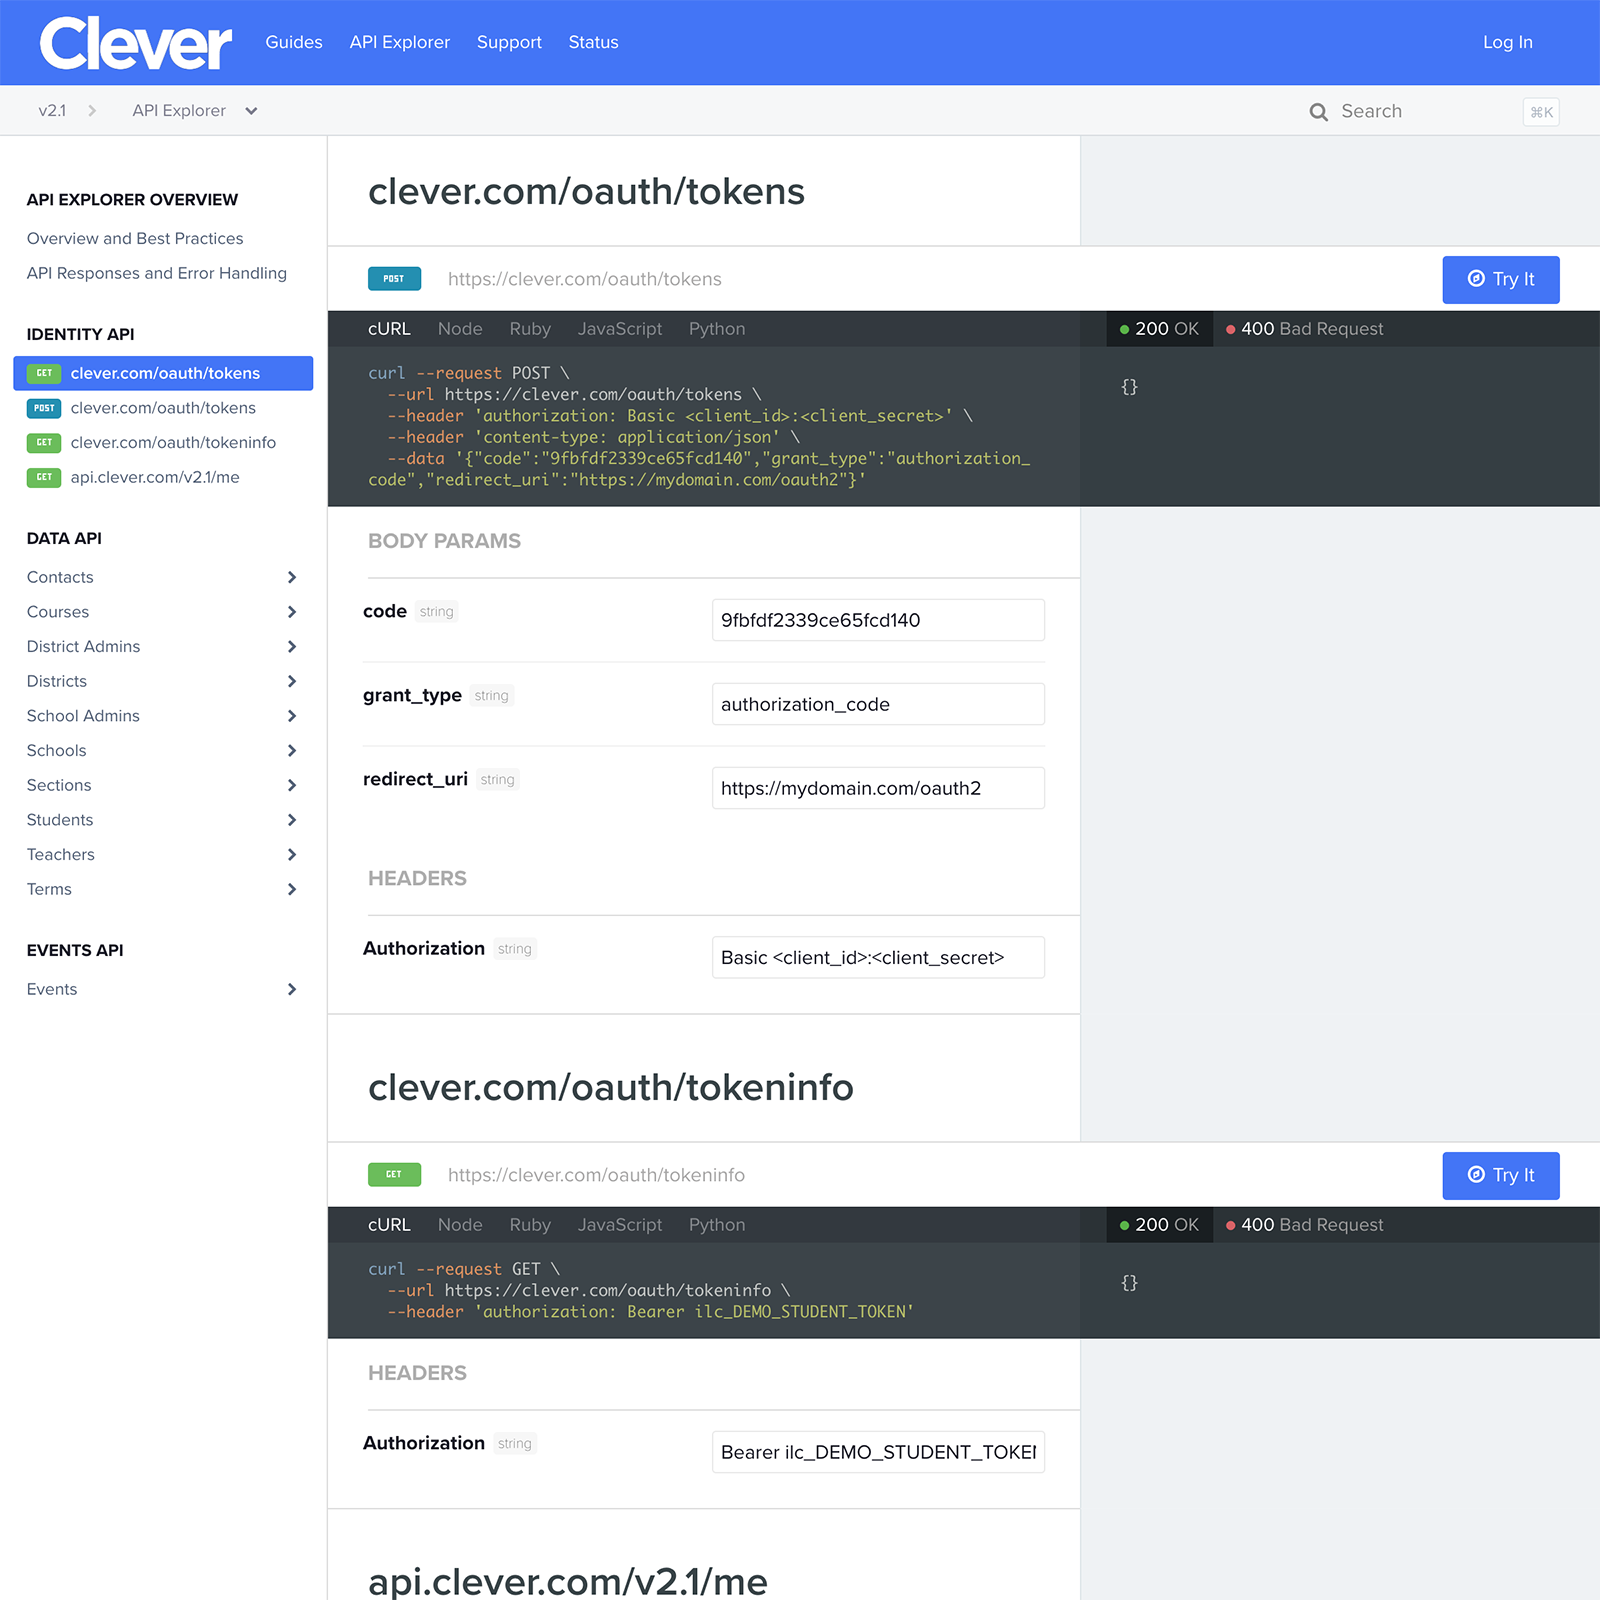Select cURL tab for tokeninfo sample

pyautogui.click(x=389, y=1225)
